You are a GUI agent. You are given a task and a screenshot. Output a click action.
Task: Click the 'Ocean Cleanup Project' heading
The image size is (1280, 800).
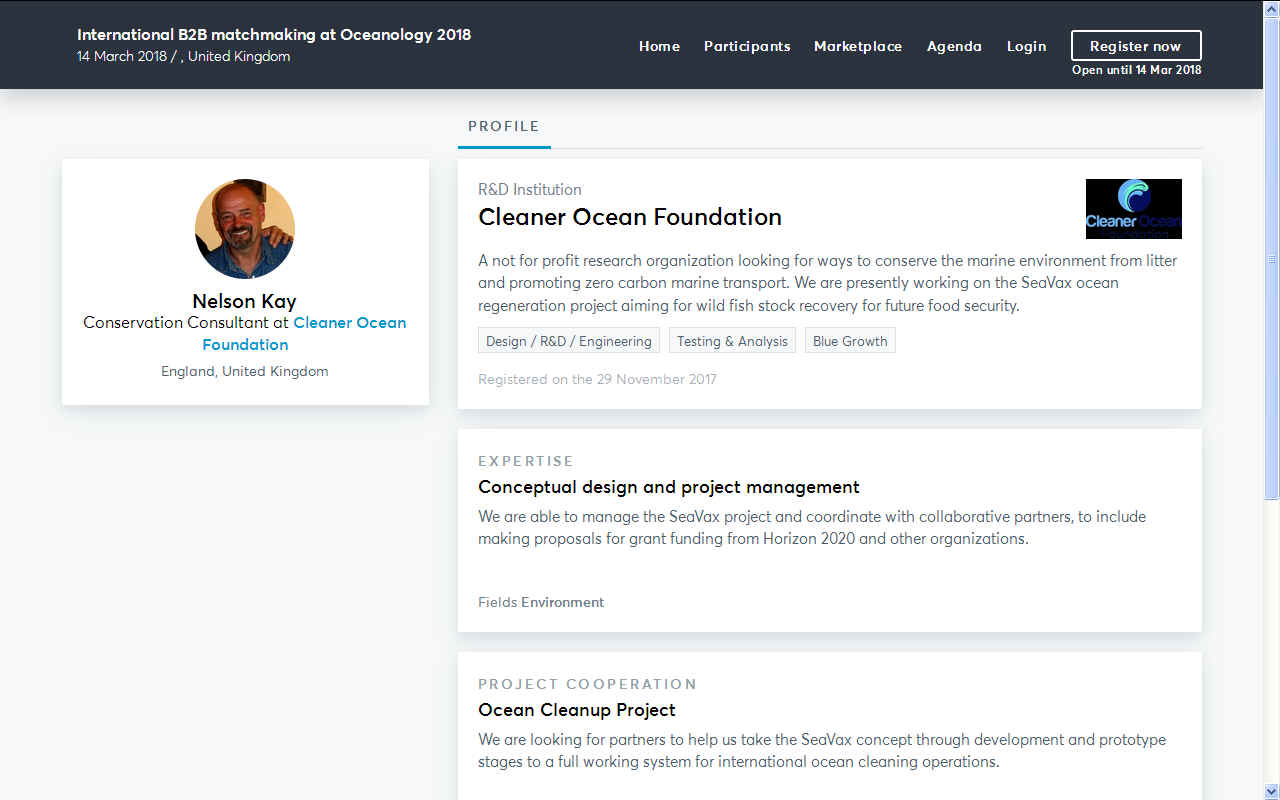coord(577,710)
